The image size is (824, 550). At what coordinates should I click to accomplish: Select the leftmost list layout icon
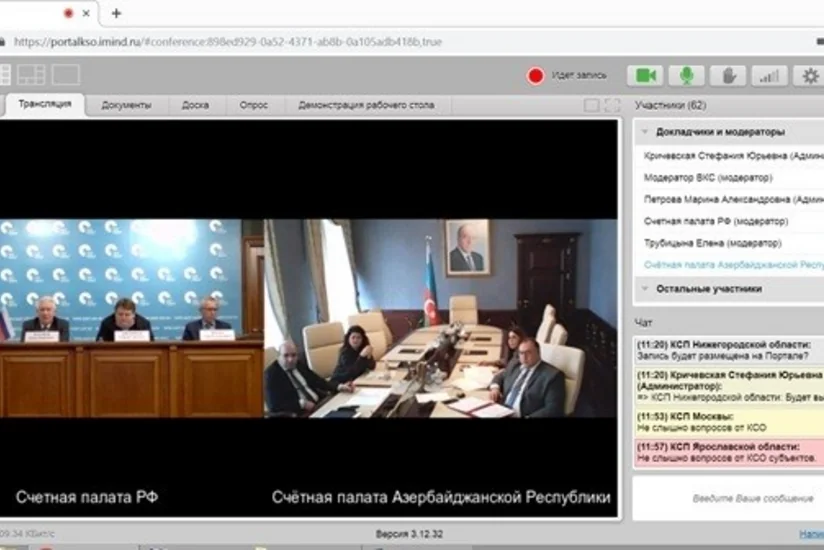pyautogui.click(x=5, y=75)
